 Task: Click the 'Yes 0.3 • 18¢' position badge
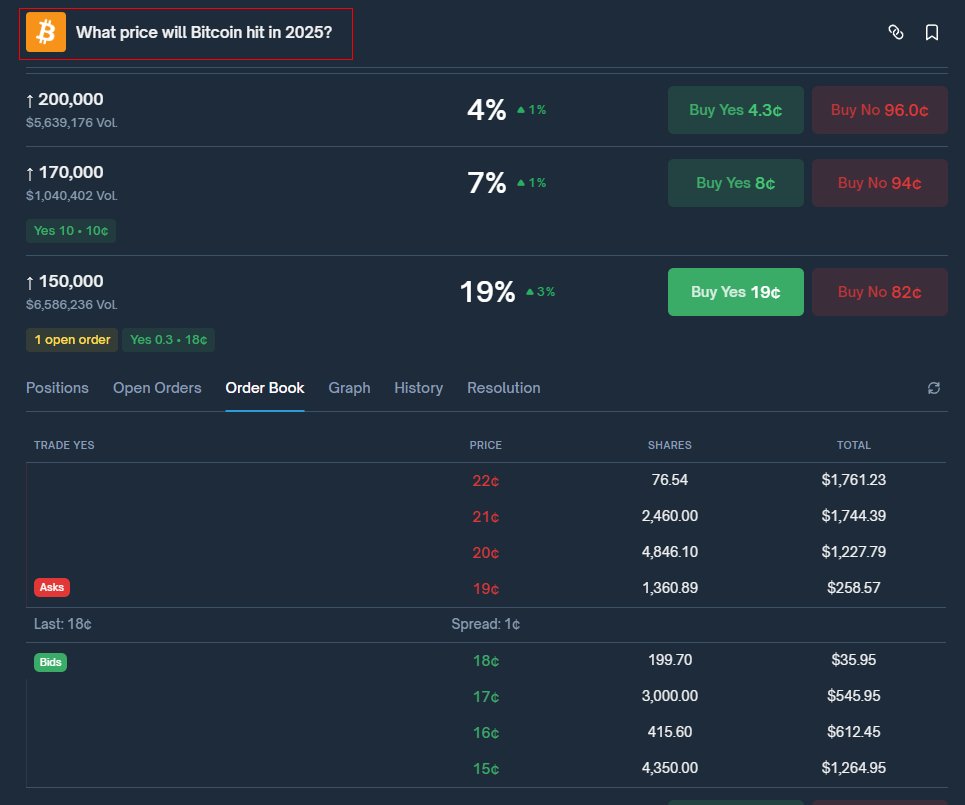click(168, 340)
